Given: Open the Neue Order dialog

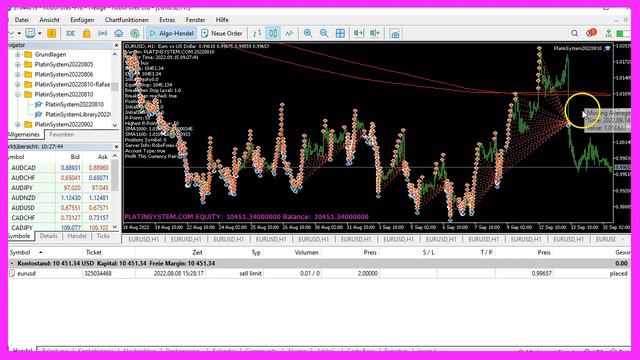Looking at the screenshot, I should pos(222,33).
